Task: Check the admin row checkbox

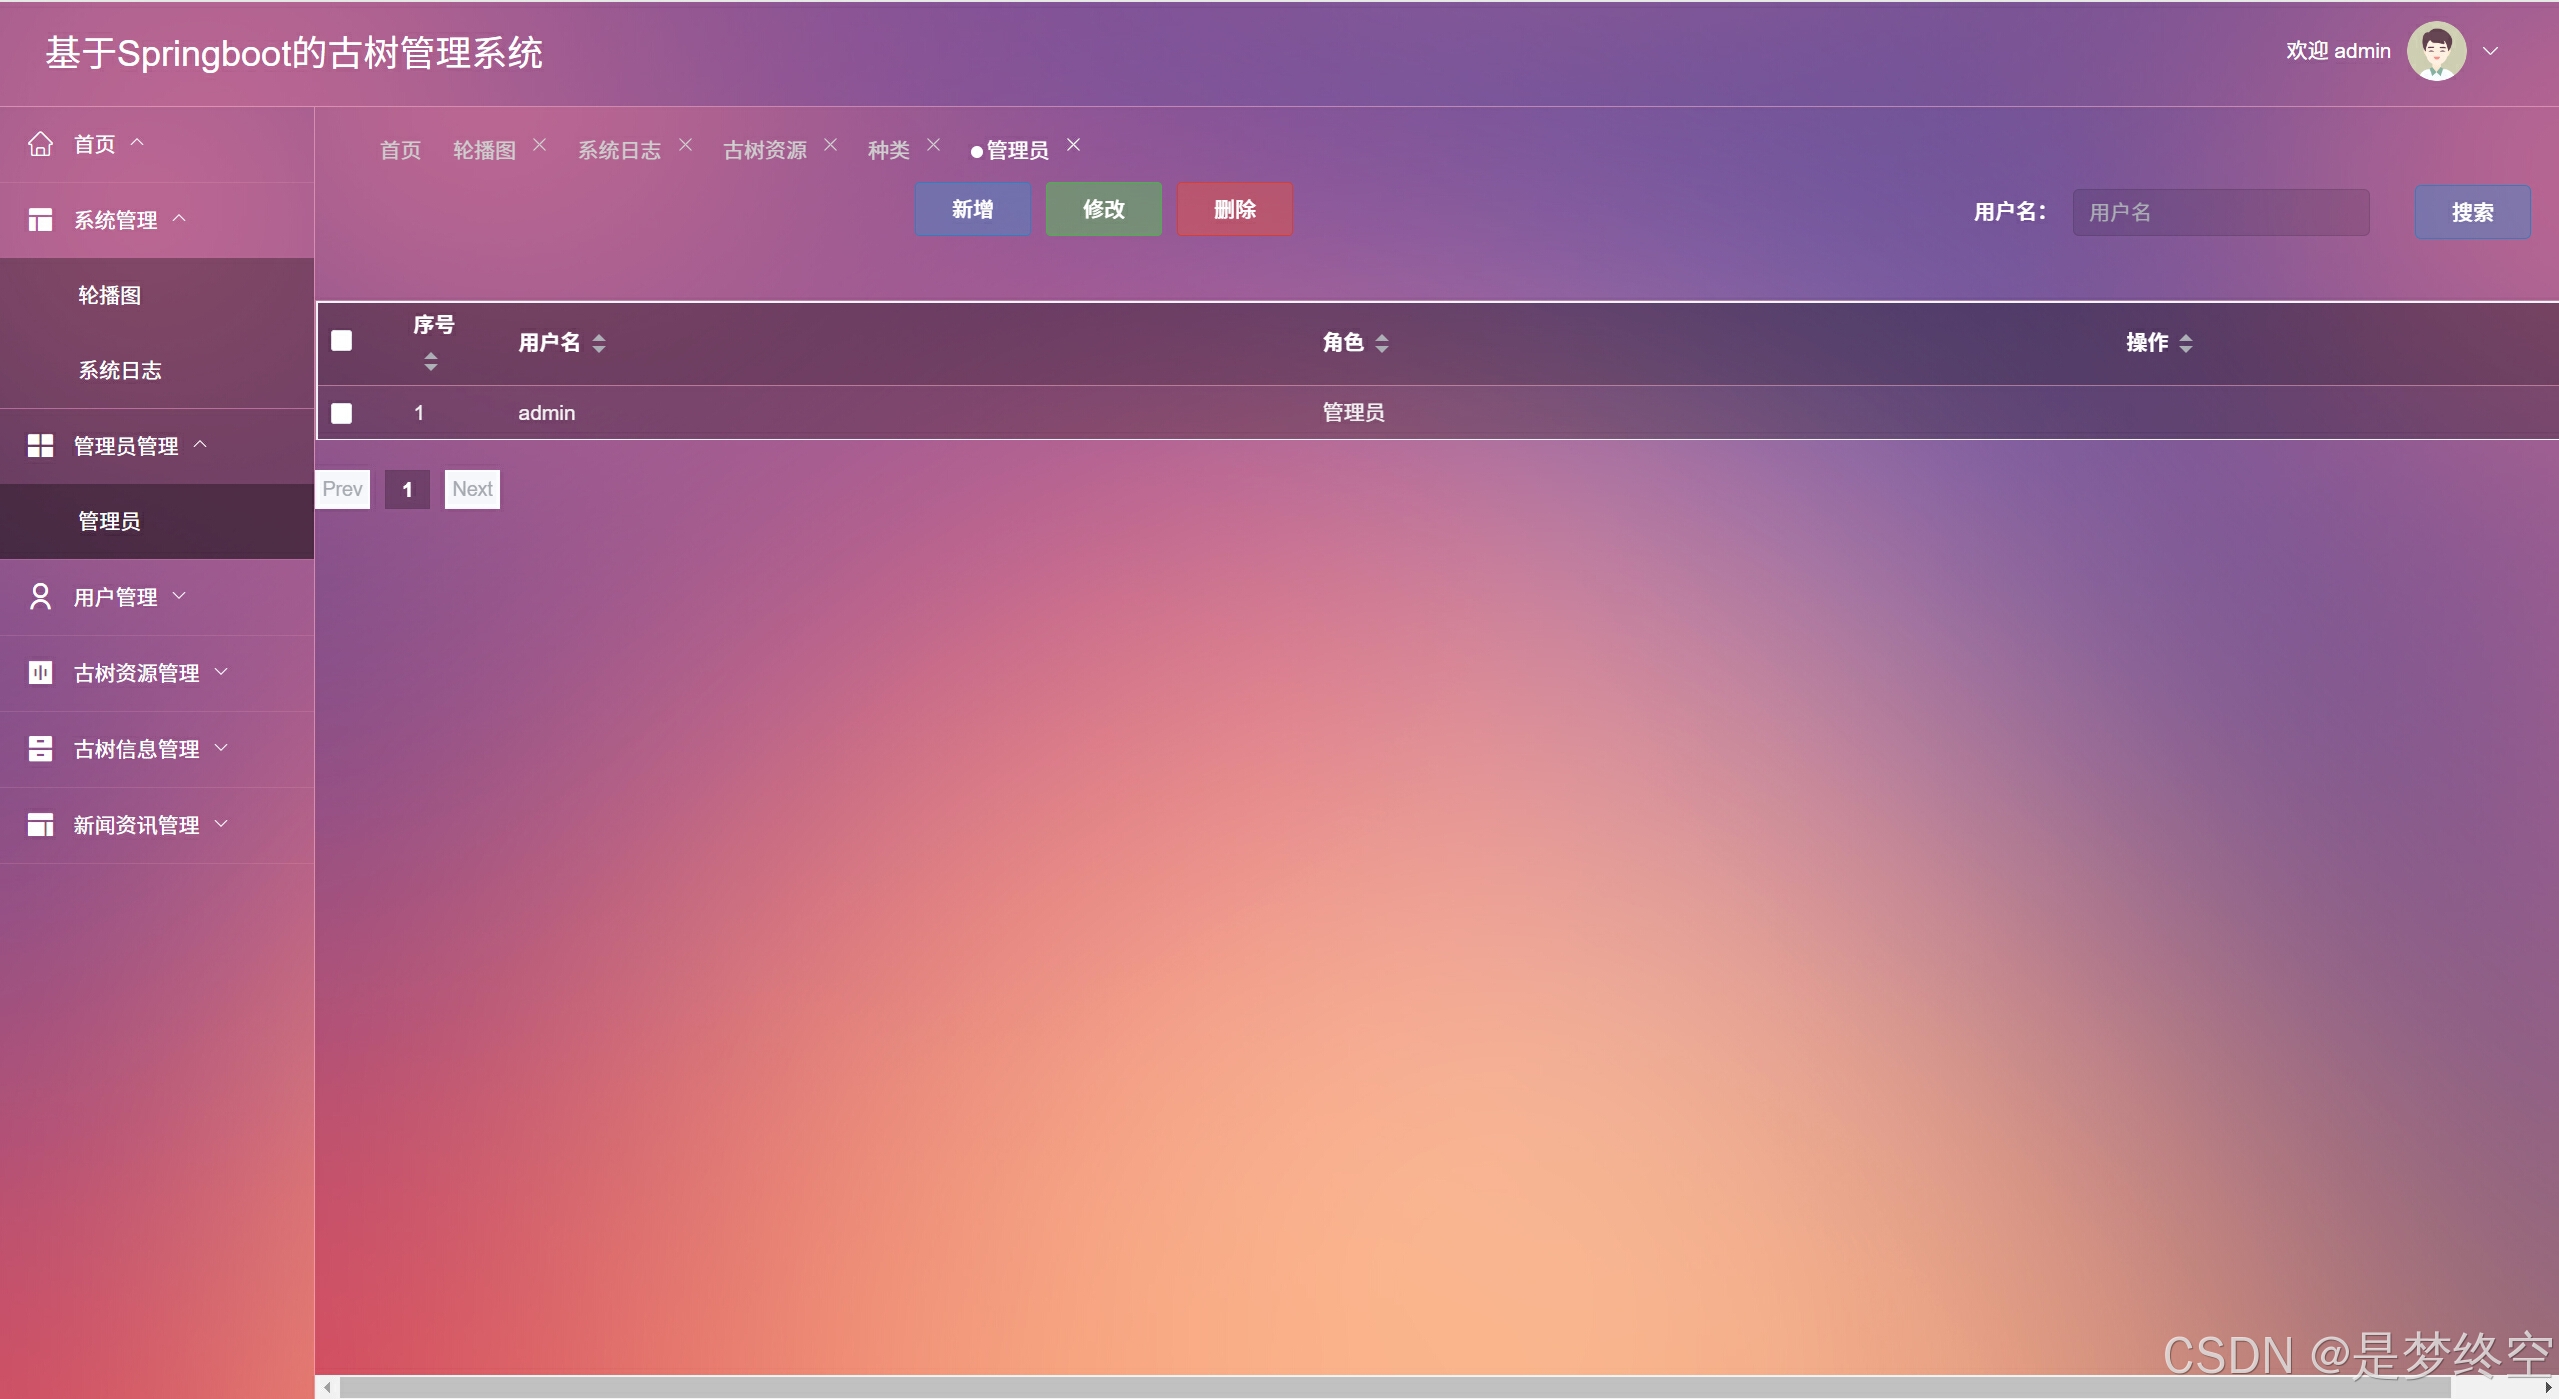Action: pyautogui.click(x=342, y=413)
